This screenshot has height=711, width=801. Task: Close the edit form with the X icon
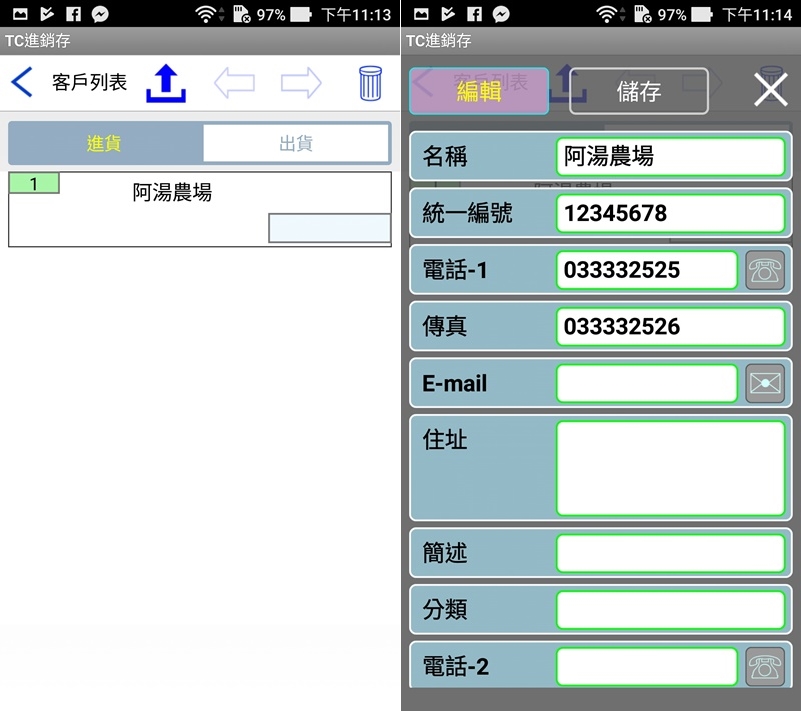(x=771, y=89)
